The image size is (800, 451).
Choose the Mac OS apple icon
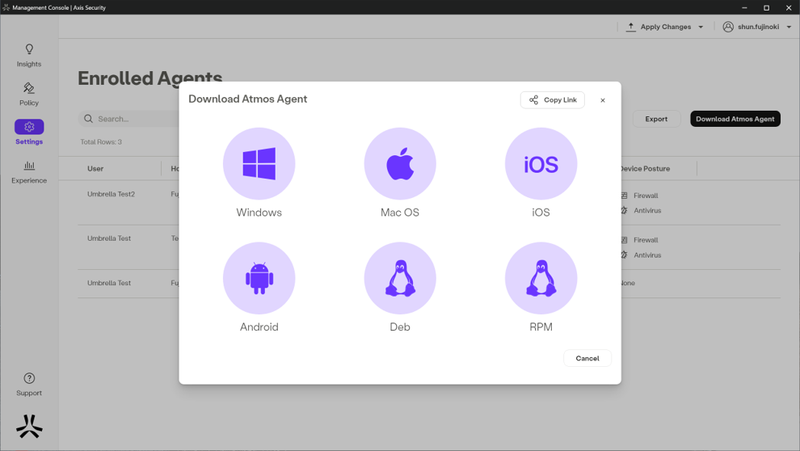(x=400, y=164)
